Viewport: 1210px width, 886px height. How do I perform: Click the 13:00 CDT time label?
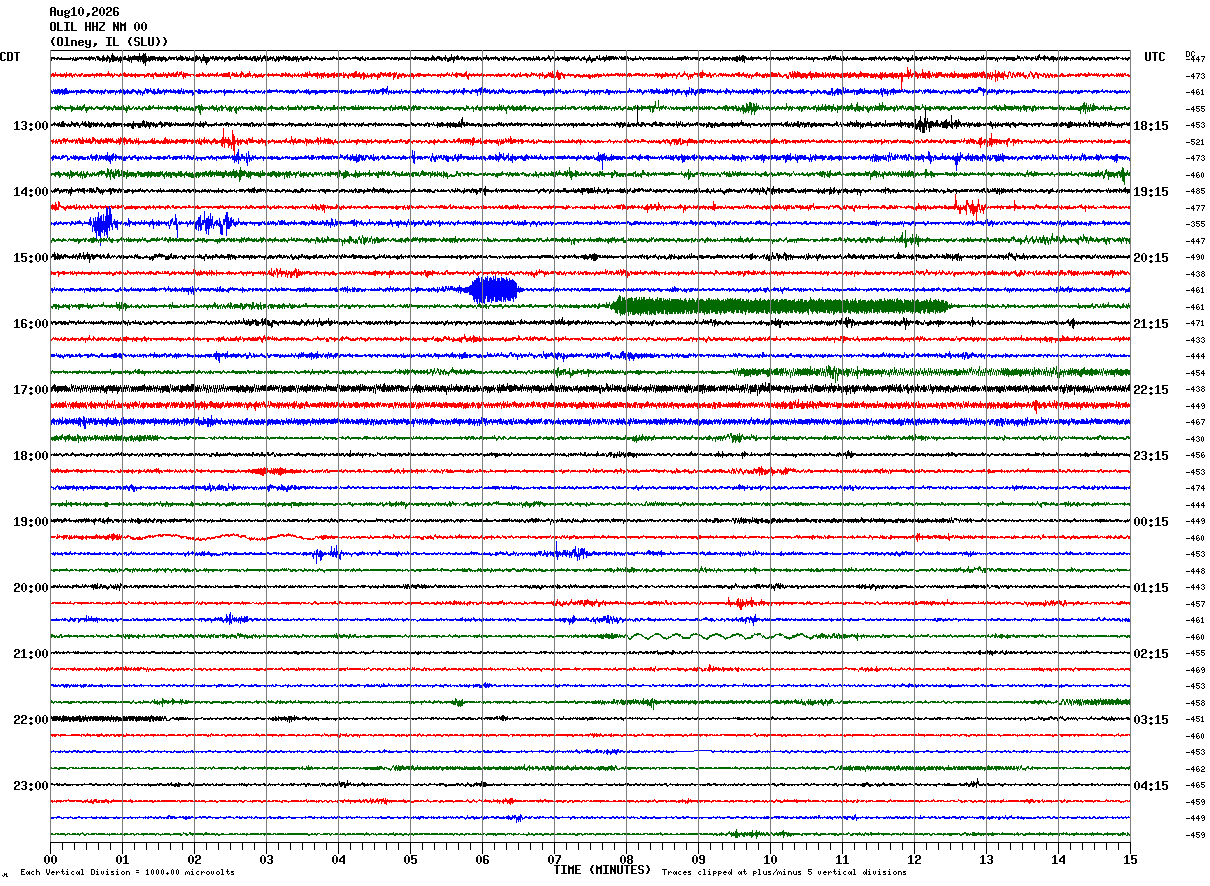click(x=30, y=126)
